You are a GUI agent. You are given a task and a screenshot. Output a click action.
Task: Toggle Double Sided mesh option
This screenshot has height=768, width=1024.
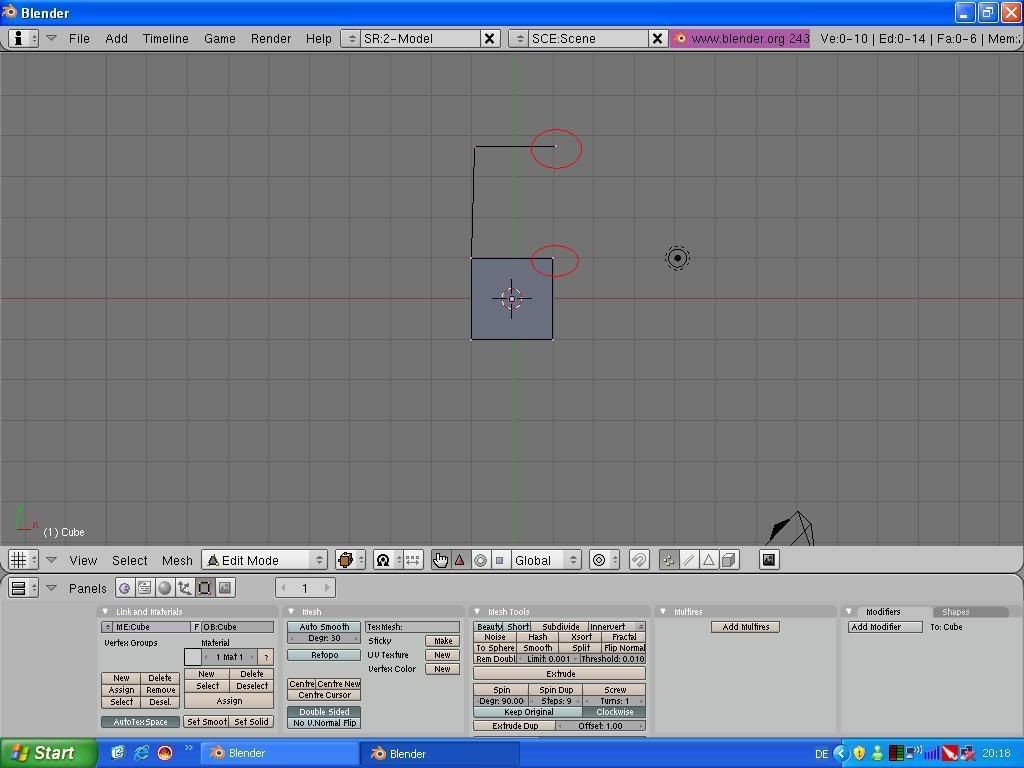pyautogui.click(x=324, y=712)
